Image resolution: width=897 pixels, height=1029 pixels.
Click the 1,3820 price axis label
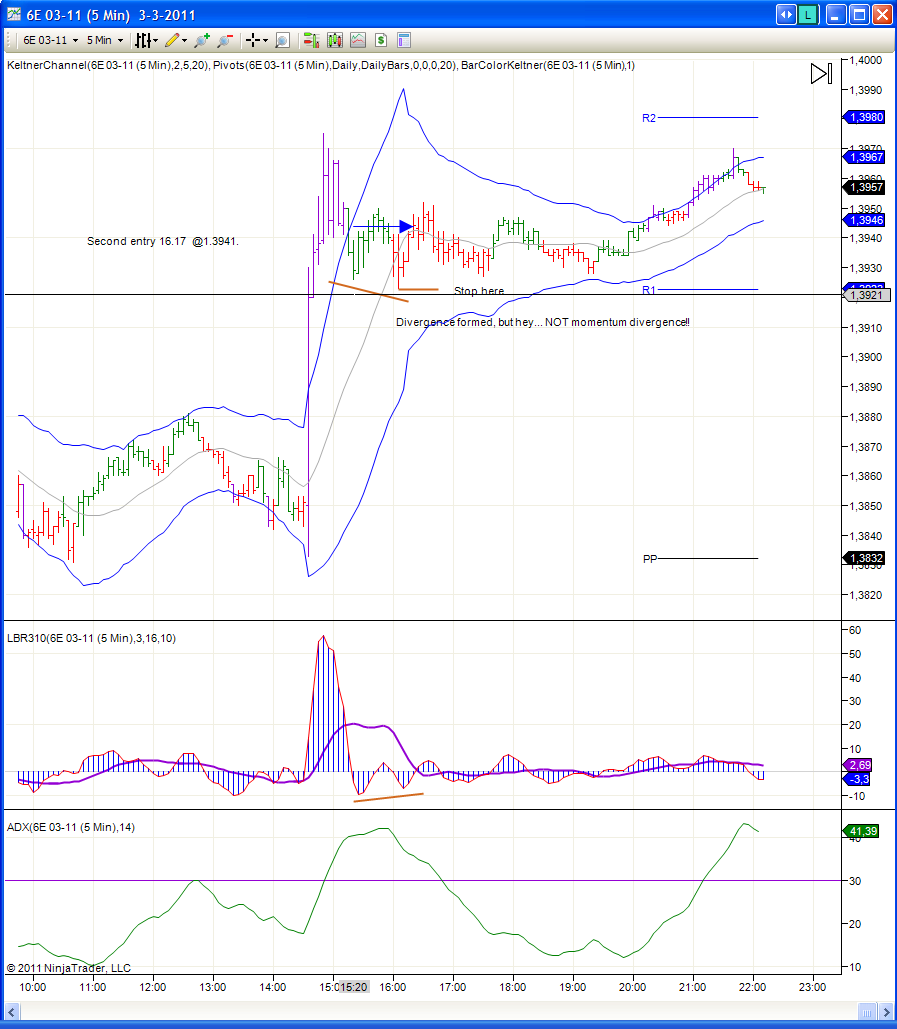tap(866, 595)
